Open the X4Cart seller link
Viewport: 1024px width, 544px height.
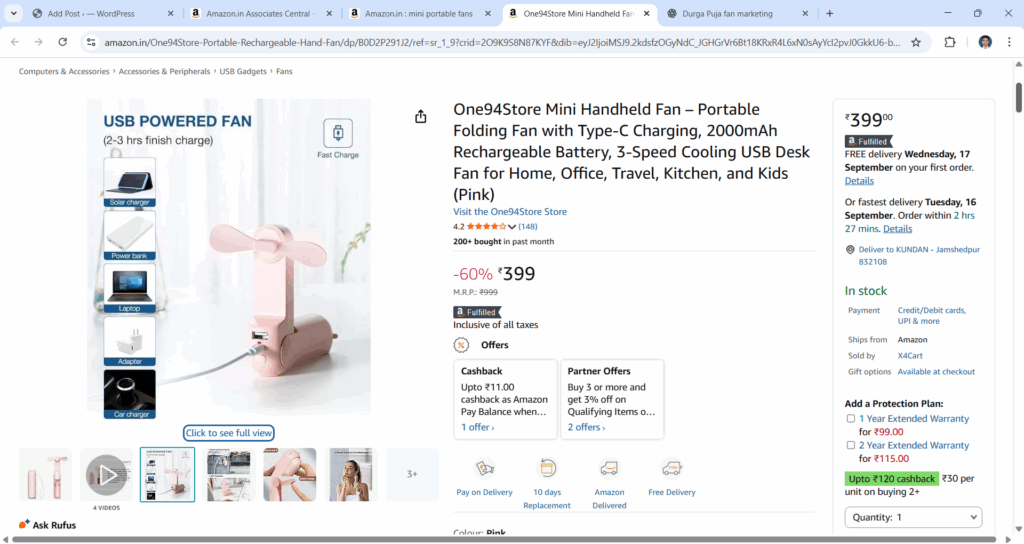coord(910,356)
